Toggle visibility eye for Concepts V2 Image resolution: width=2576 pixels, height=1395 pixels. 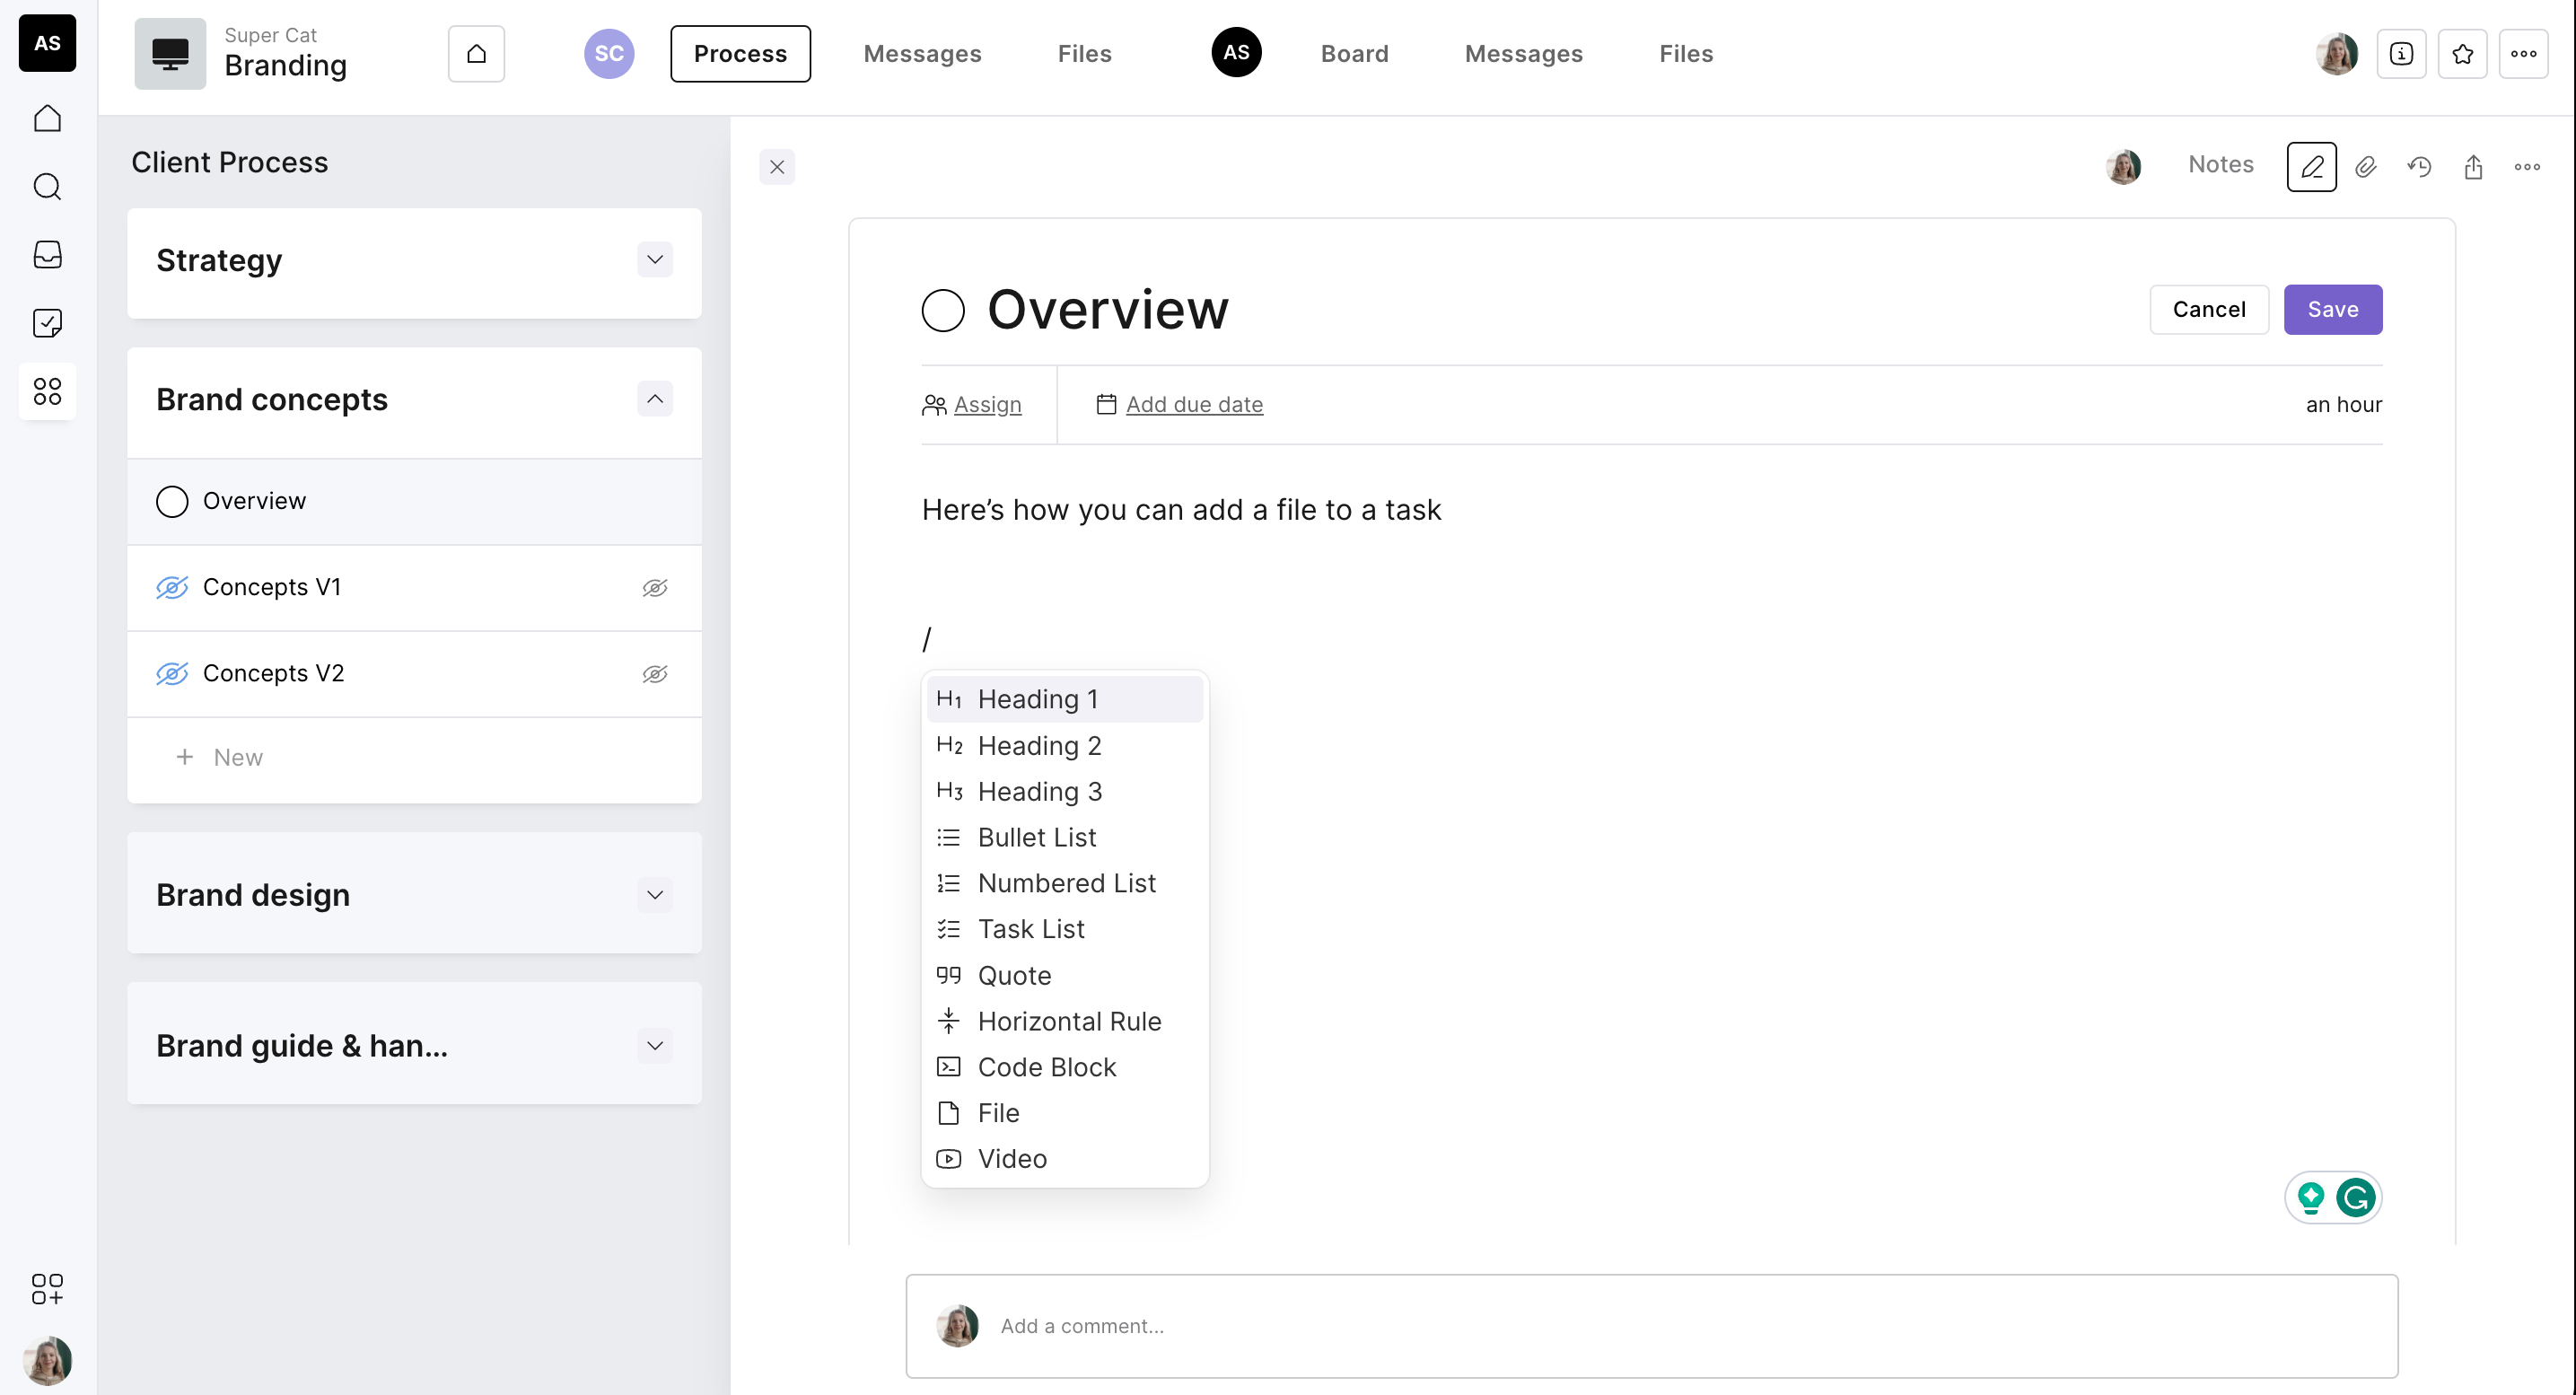pyautogui.click(x=655, y=674)
